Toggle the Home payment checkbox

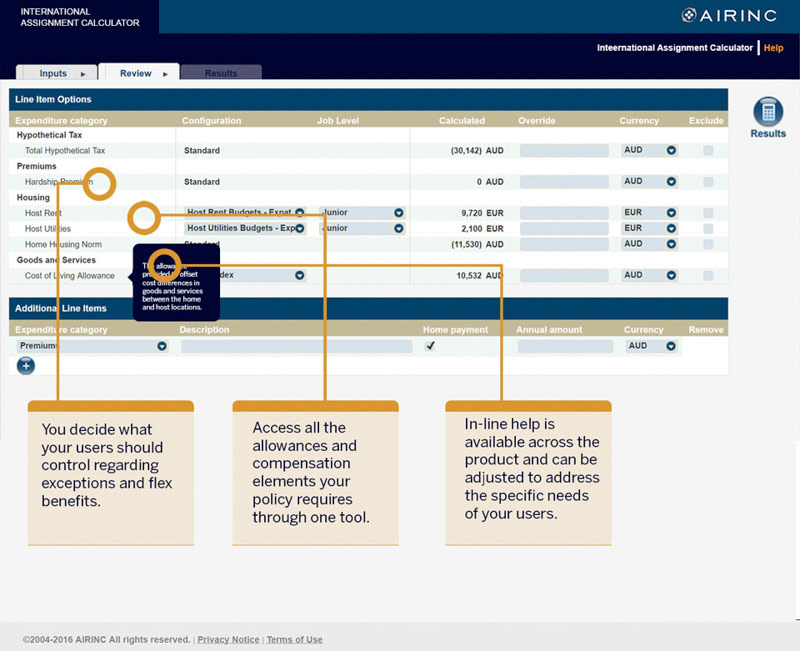click(430, 346)
